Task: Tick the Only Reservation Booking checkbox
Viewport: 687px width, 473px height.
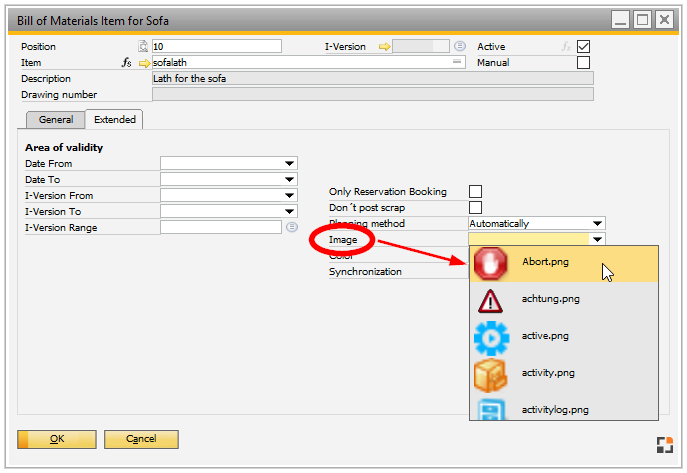Action: tap(476, 191)
